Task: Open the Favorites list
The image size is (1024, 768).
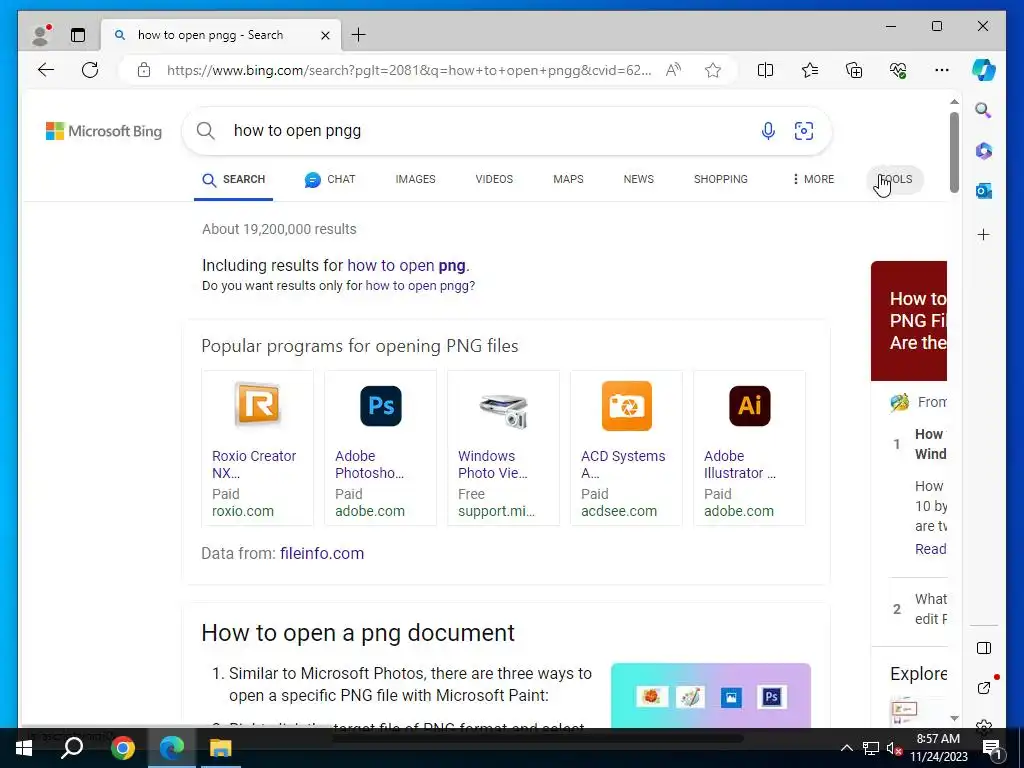Action: click(x=810, y=70)
